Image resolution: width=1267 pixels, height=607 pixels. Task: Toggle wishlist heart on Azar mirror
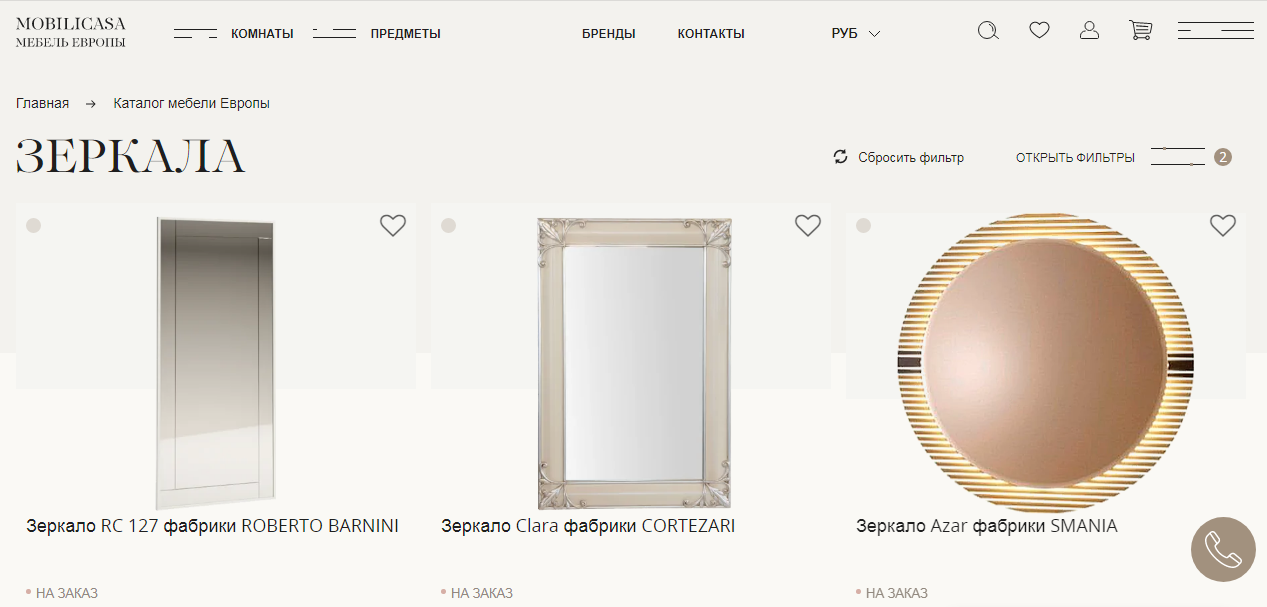(x=1222, y=226)
